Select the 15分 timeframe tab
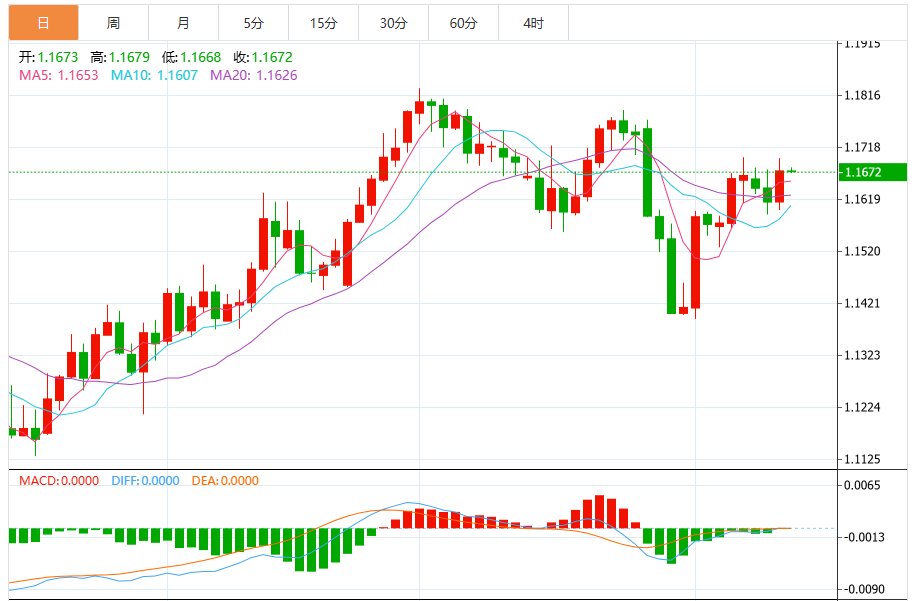 coord(323,22)
